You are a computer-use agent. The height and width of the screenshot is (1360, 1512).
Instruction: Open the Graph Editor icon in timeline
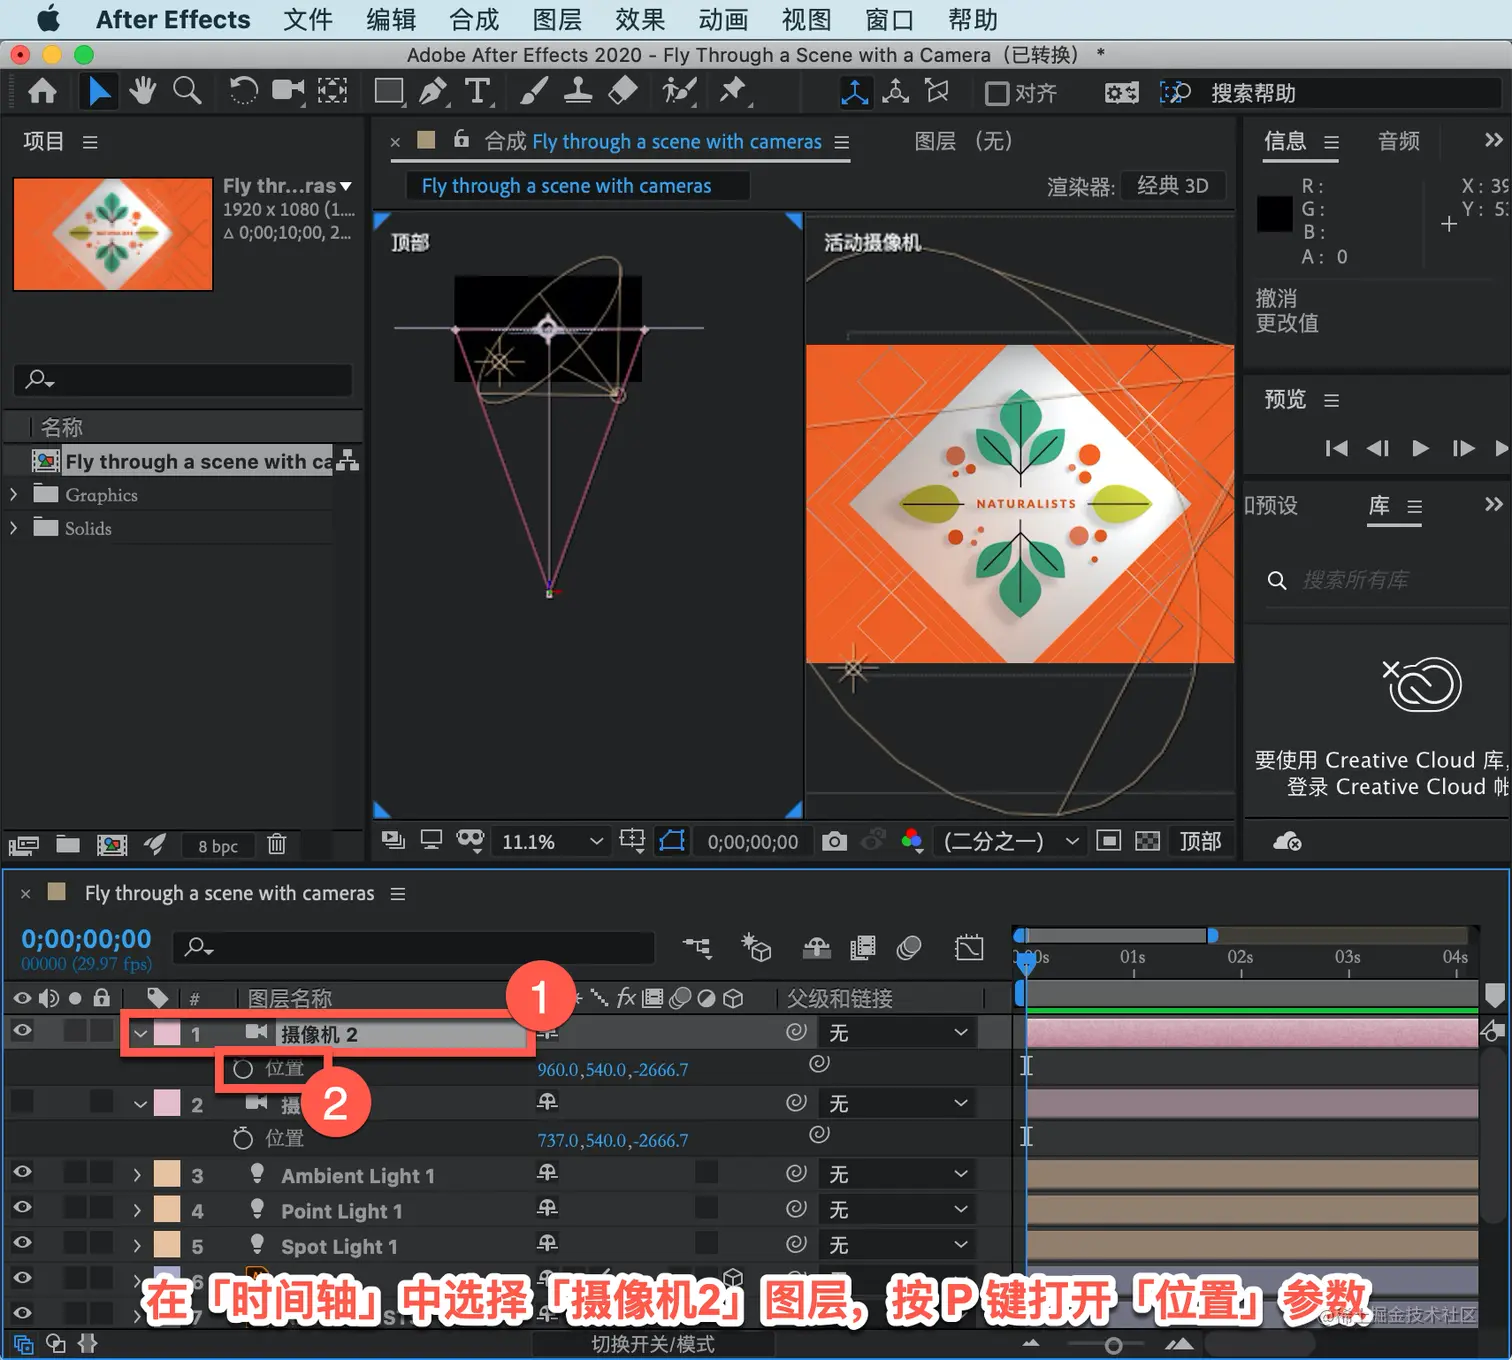pyautogui.click(x=969, y=947)
